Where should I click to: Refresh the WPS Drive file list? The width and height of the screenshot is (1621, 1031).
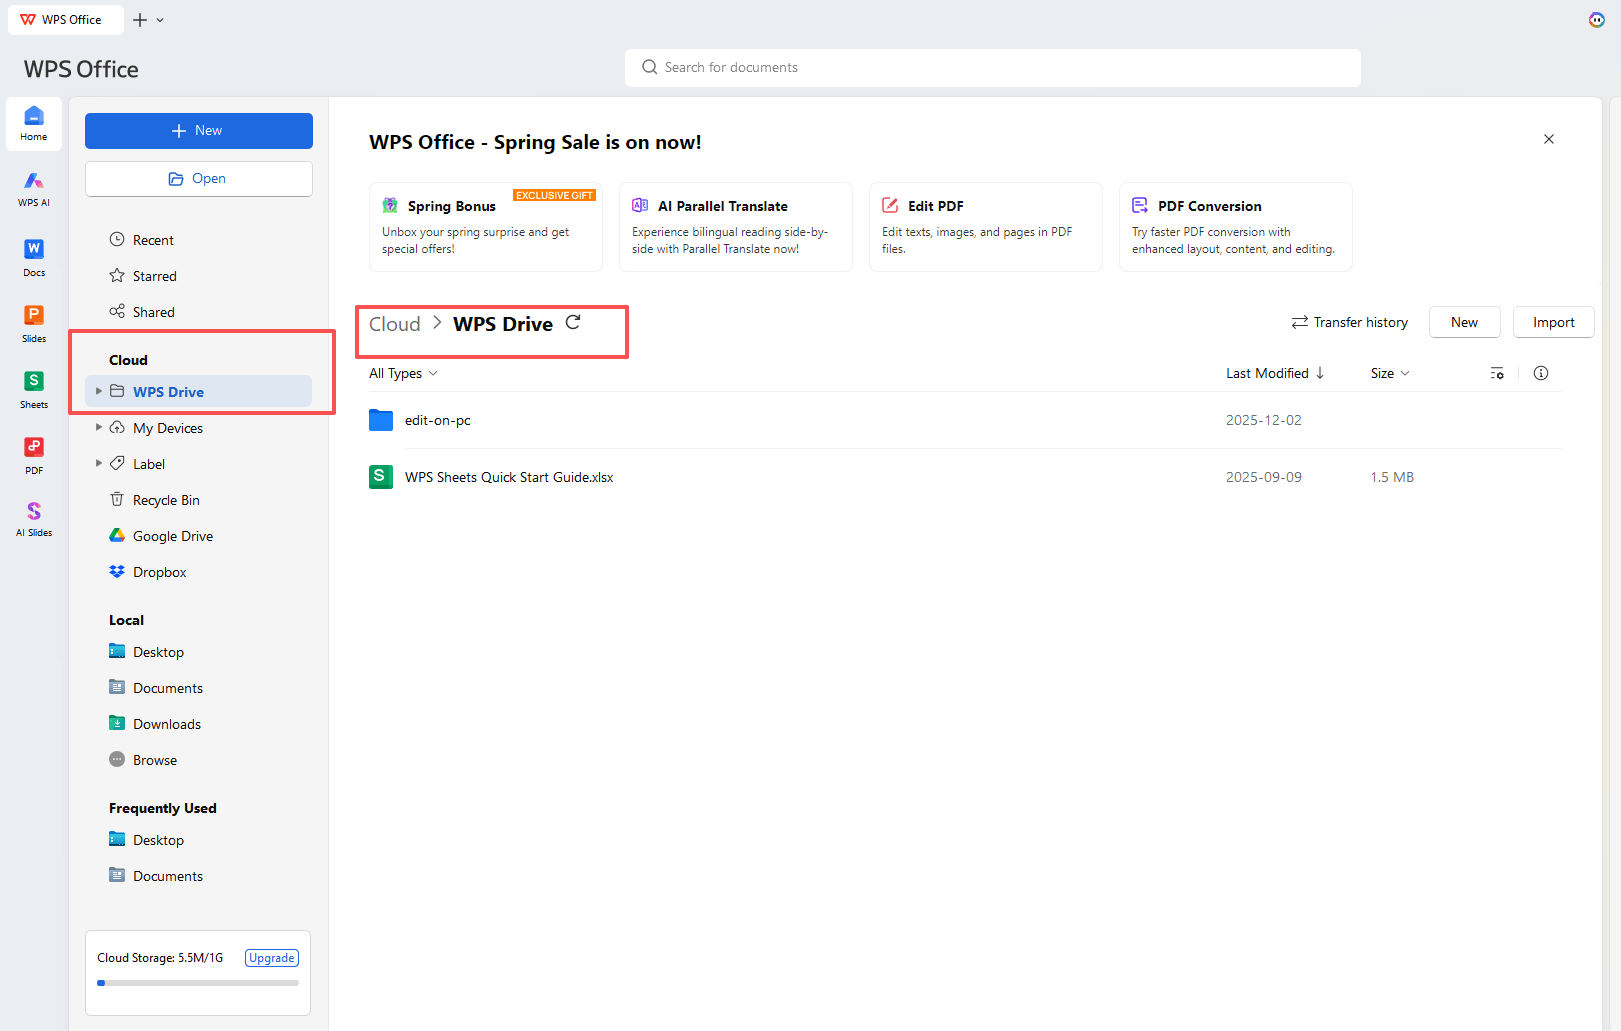click(x=573, y=322)
